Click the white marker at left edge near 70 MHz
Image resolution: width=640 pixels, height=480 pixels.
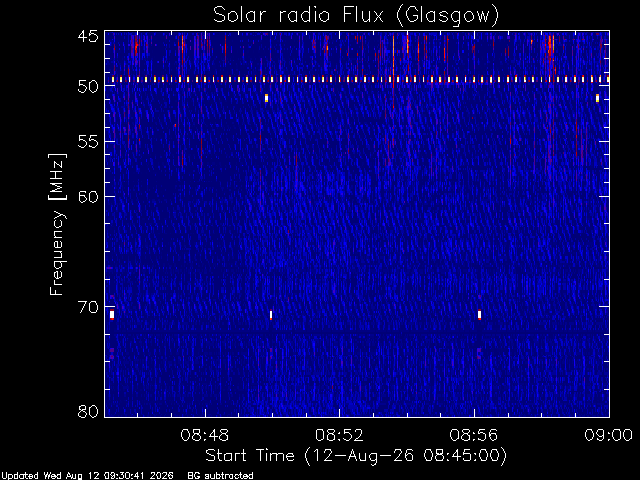coord(112,315)
